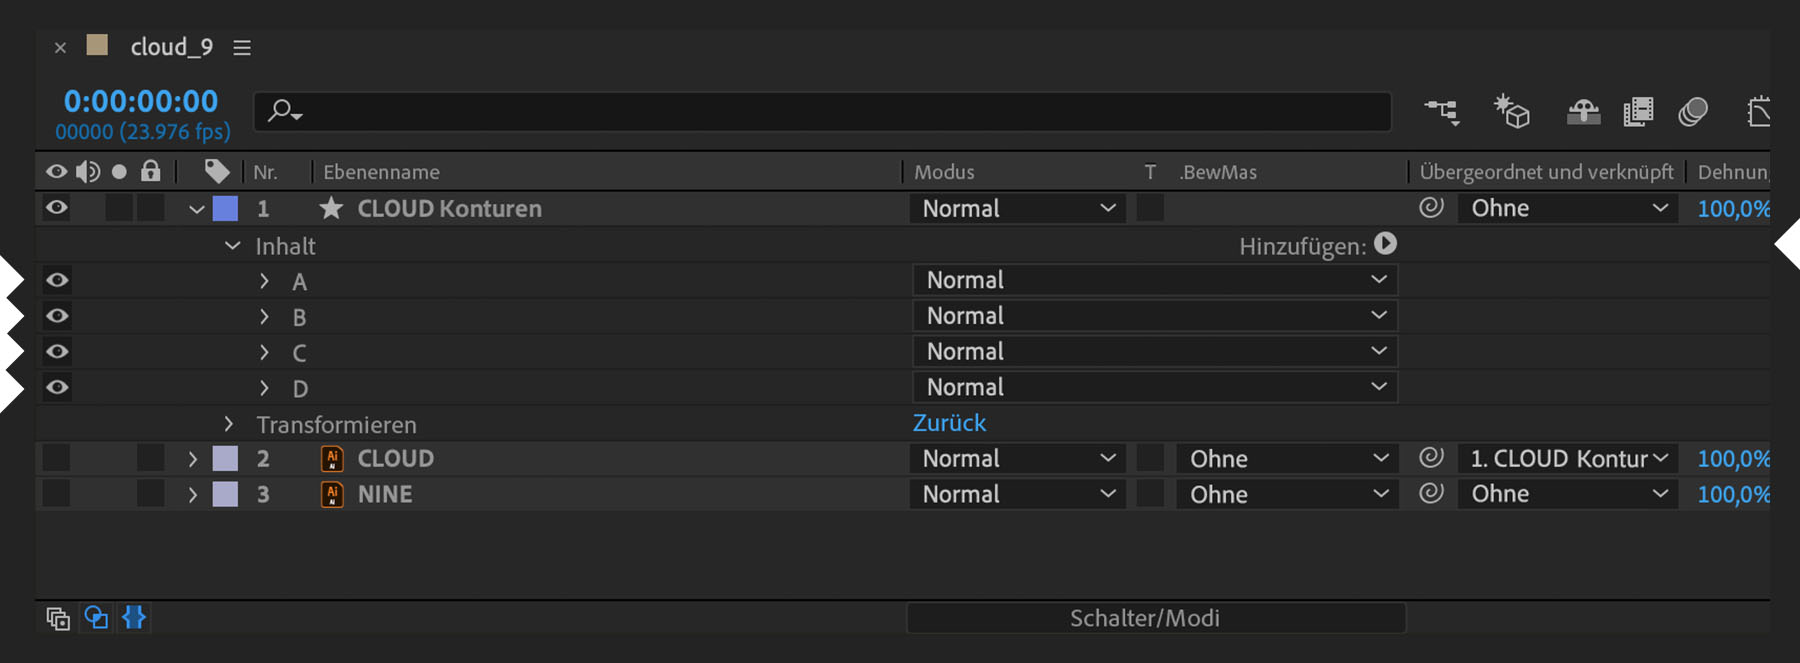The height and width of the screenshot is (663, 1800).
Task: Enable frame blending icon in toolbar
Action: pos(1638,111)
